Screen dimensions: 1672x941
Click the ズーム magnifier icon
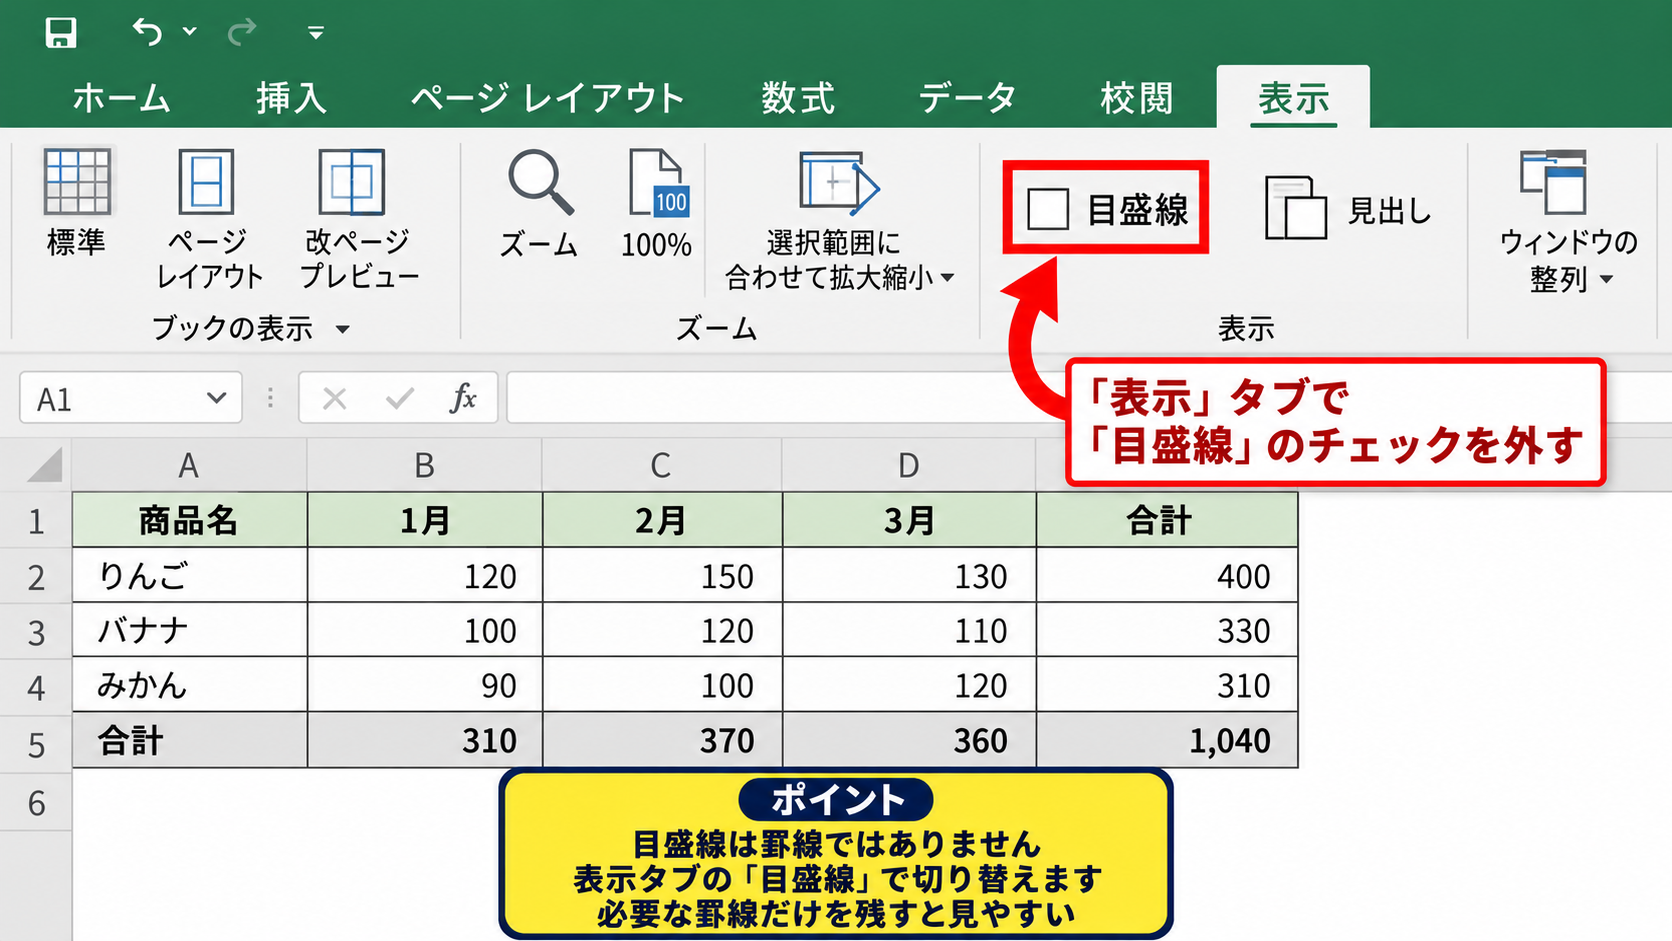tap(540, 182)
